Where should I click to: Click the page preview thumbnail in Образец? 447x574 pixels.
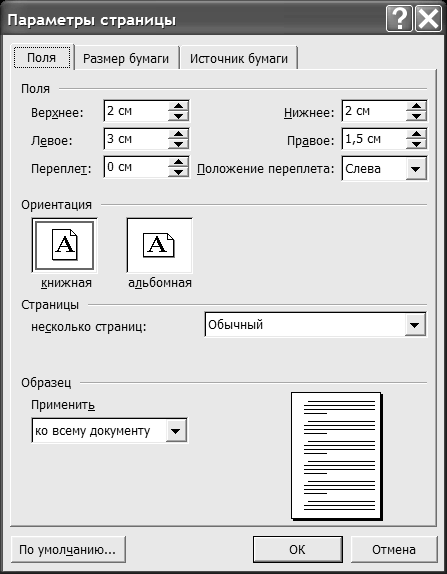[336, 456]
